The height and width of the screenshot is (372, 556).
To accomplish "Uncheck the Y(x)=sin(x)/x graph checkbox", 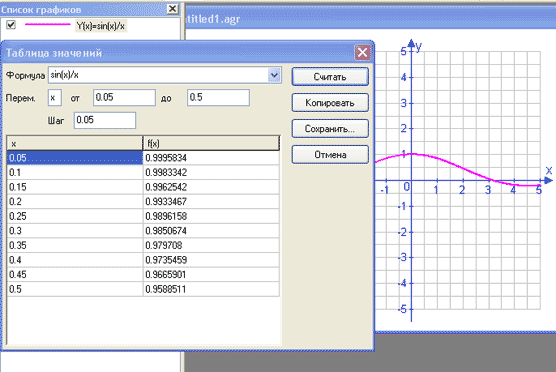I will click(x=11, y=25).
